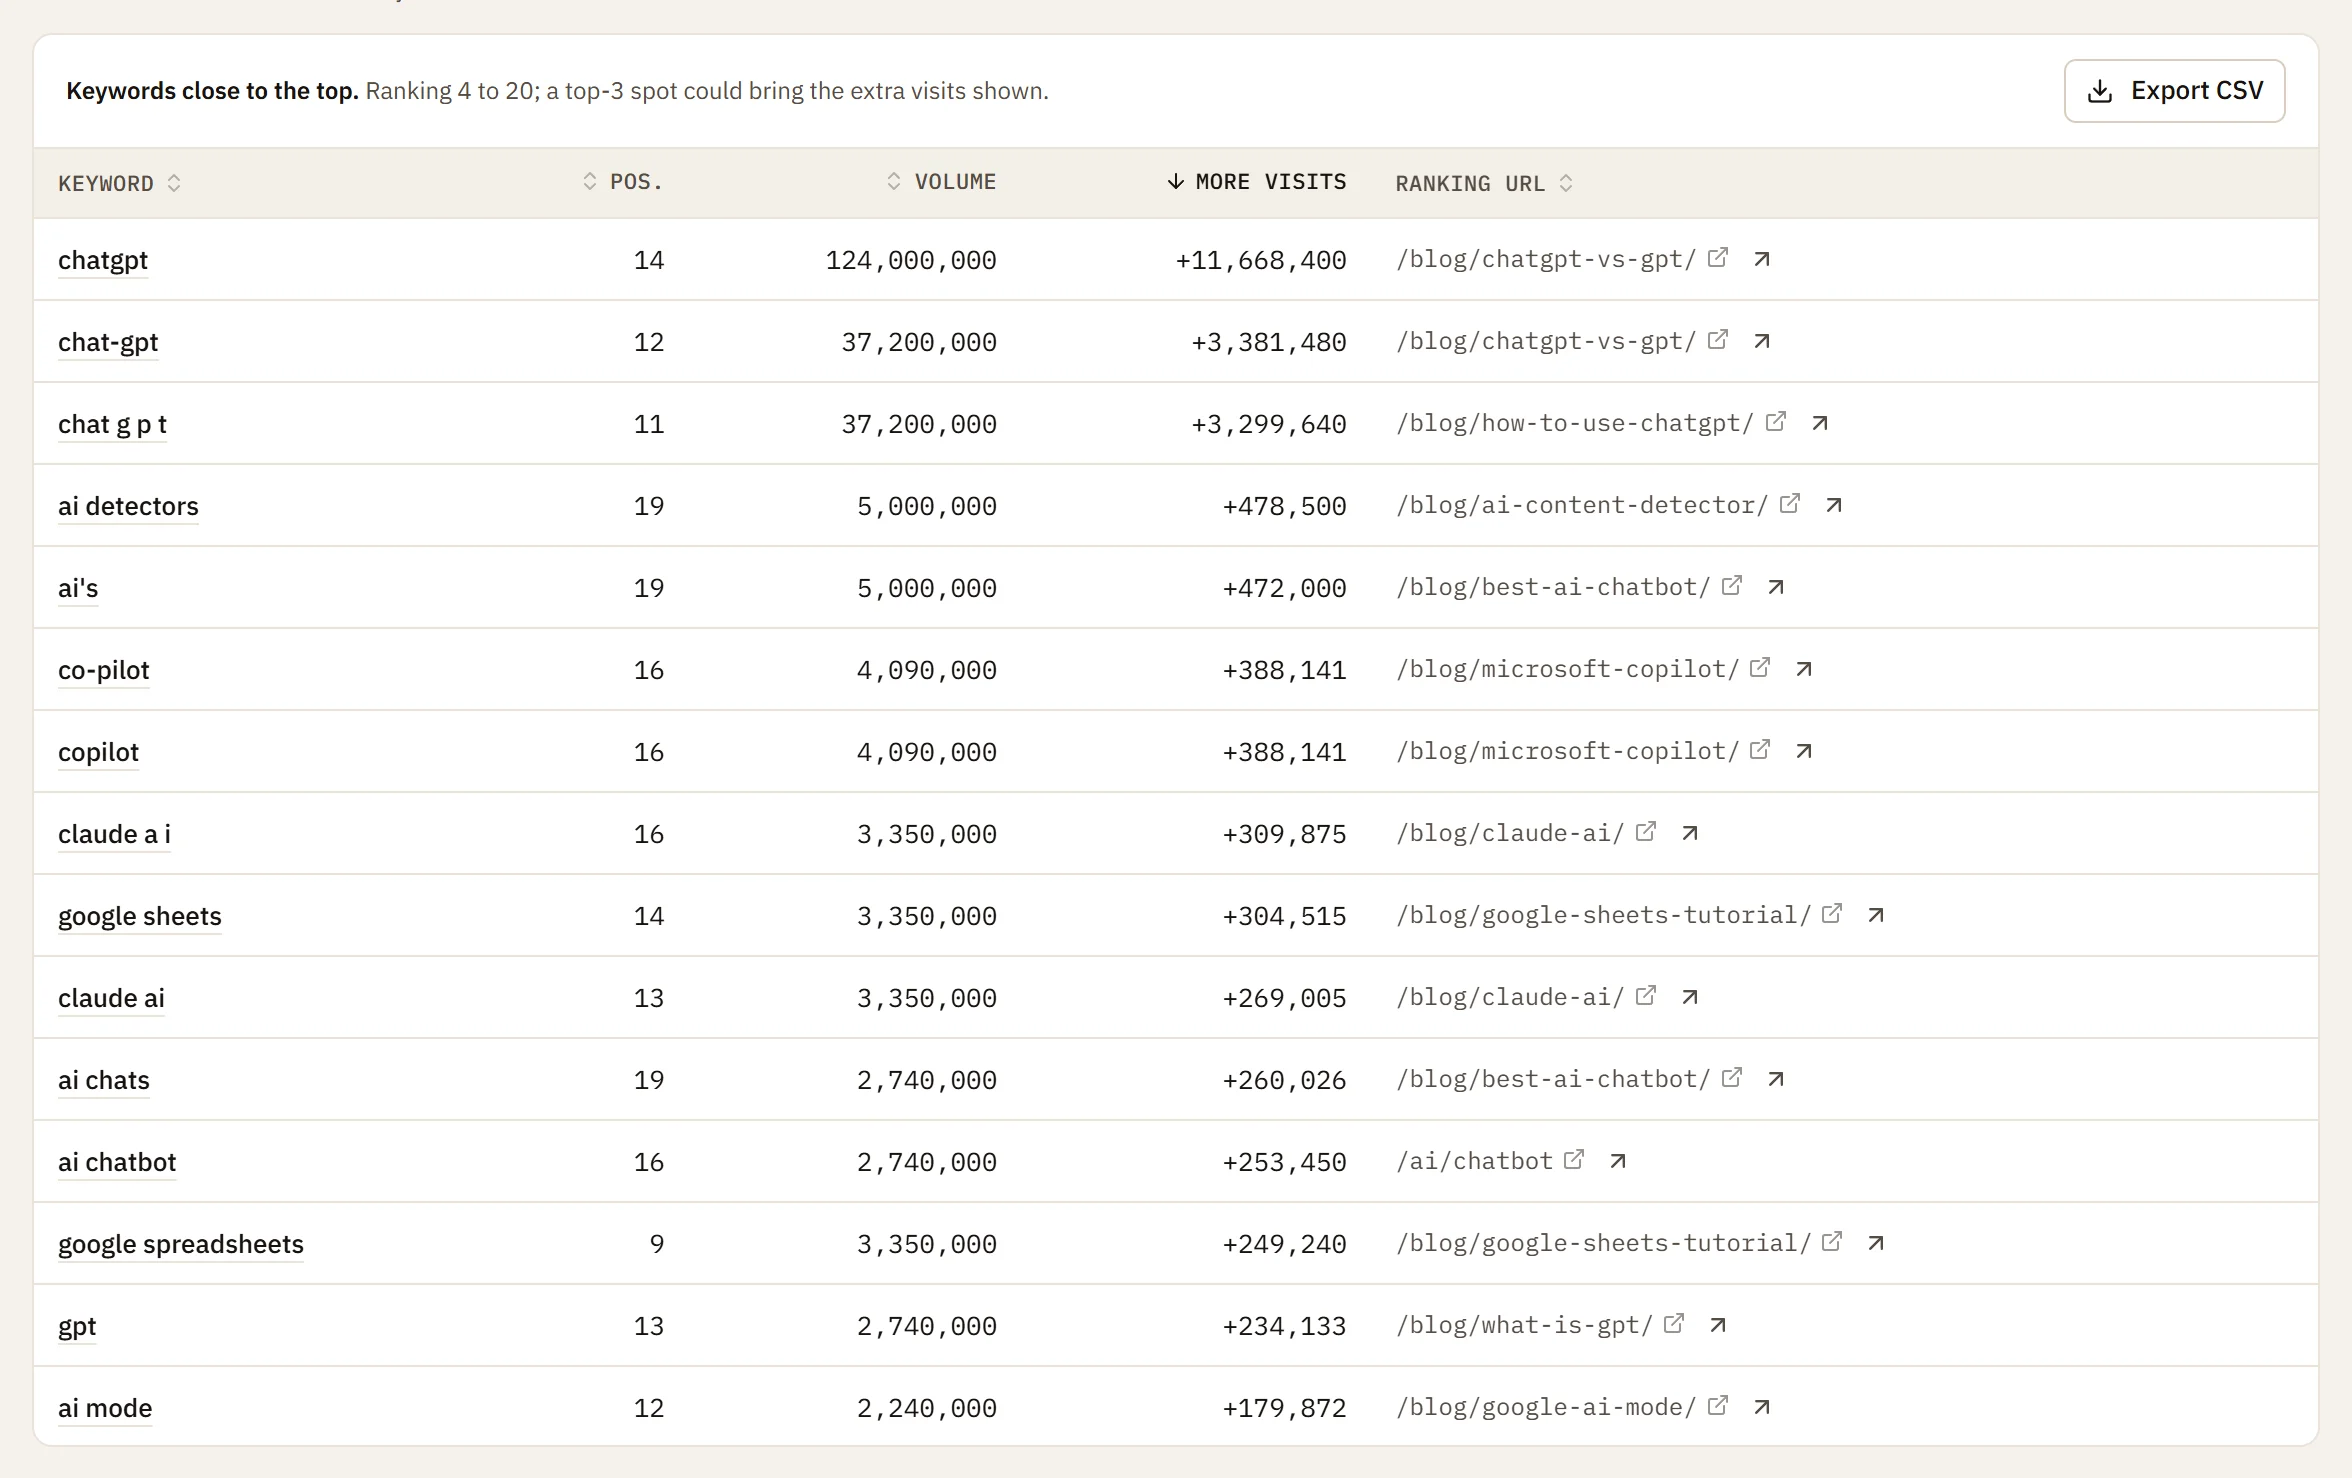Select the /blog/how-to-use-chatgpt/ URL text
The image size is (2352, 1478).
click(x=1575, y=423)
